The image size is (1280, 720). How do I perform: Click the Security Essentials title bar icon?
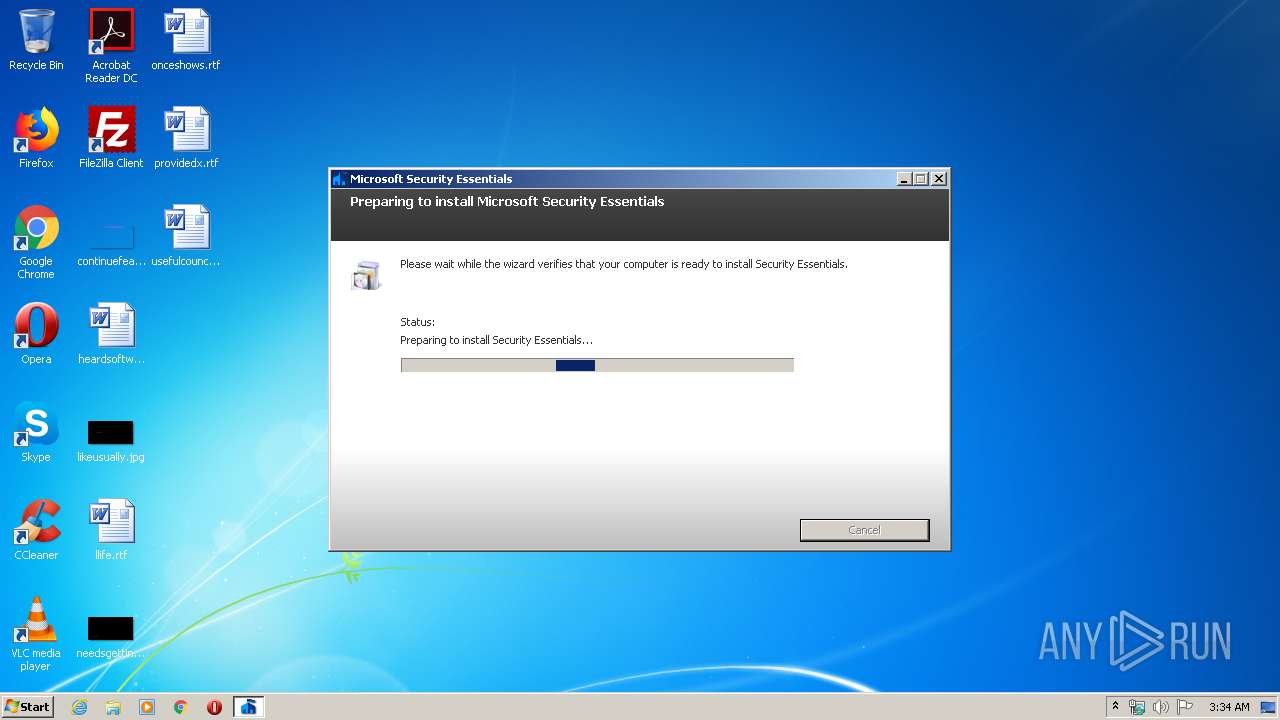click(340, 179)
